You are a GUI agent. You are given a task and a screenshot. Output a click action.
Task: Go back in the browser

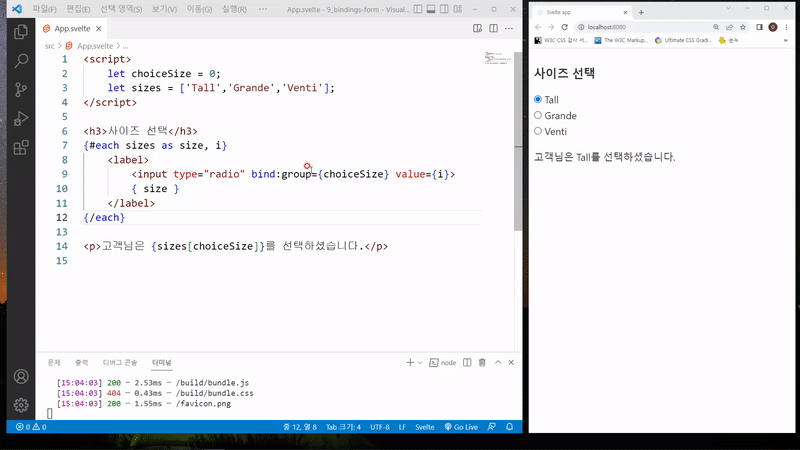(538, 27)
